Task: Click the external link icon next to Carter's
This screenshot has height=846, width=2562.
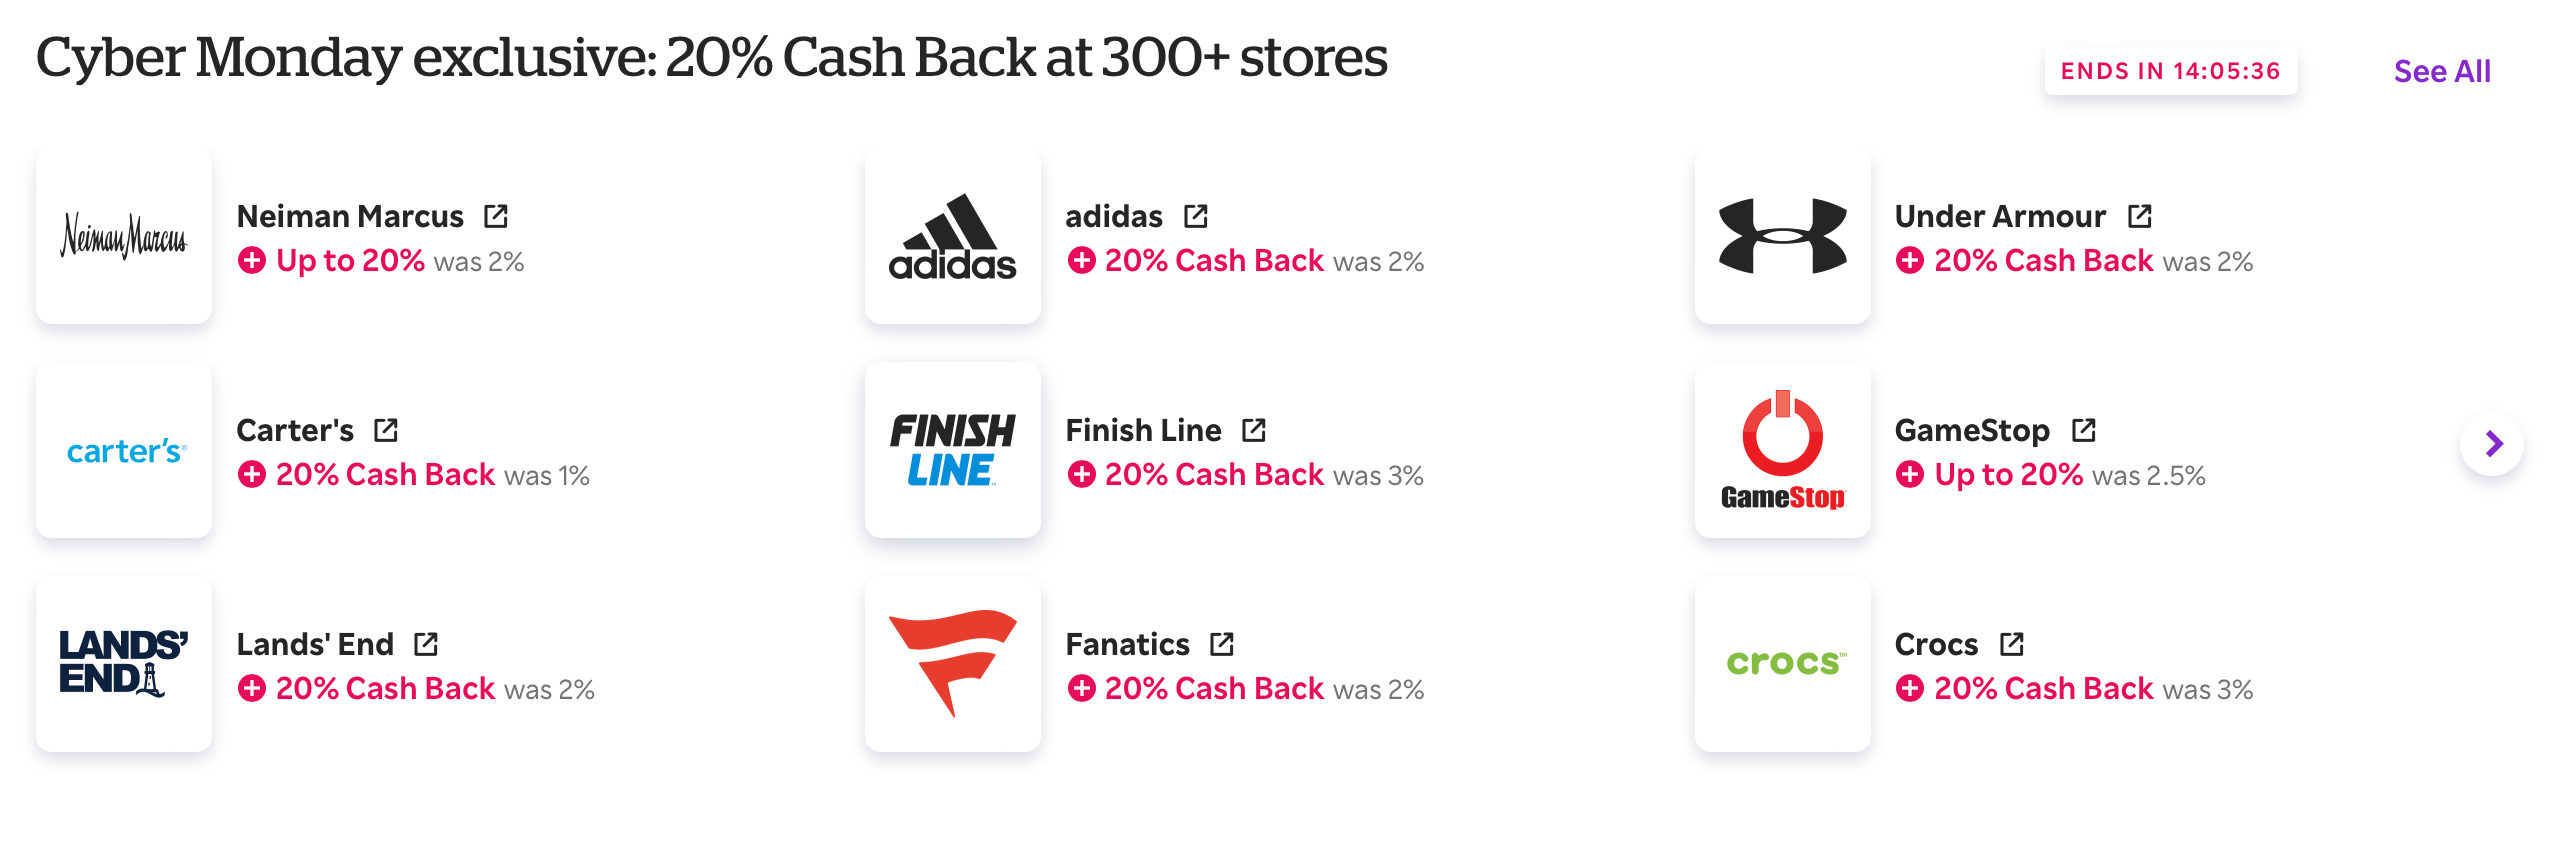Action: 386,430
